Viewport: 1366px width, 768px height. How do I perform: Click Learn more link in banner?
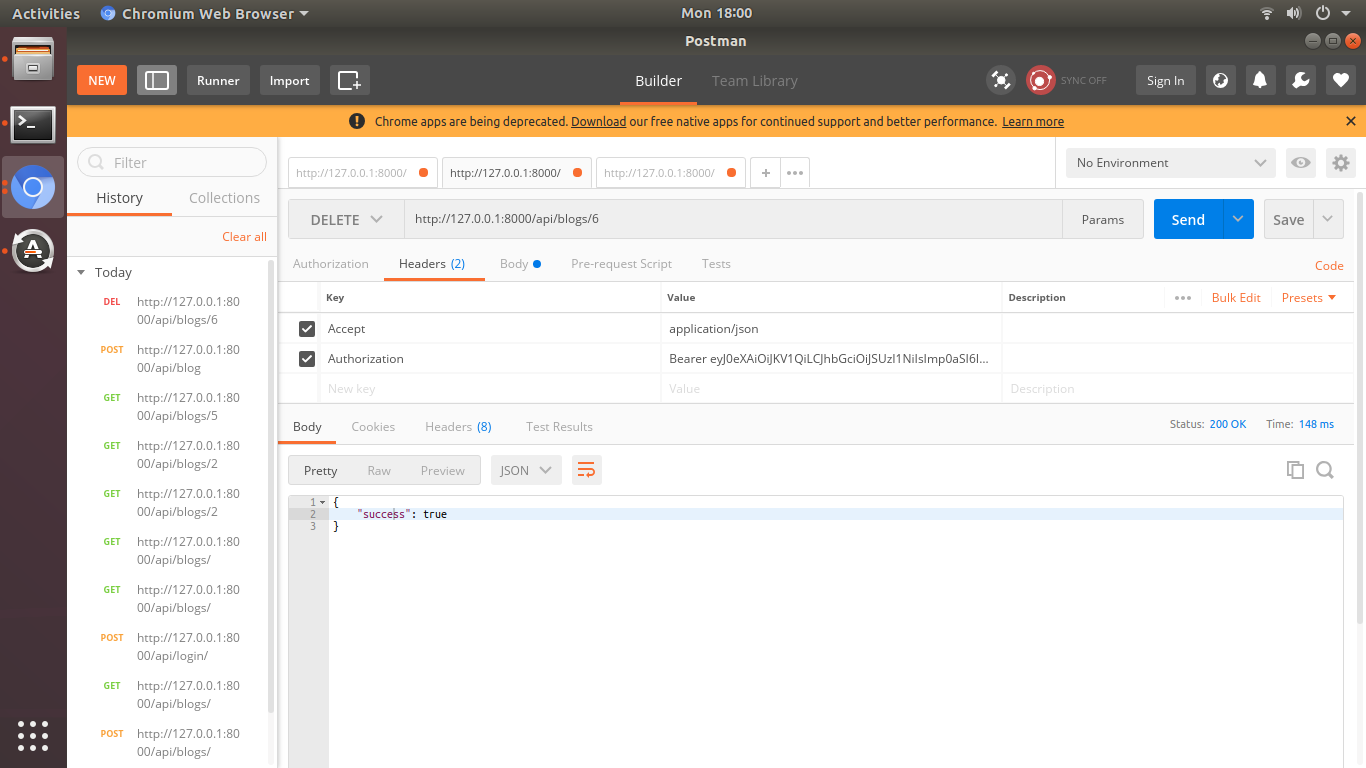(1033, 121)
